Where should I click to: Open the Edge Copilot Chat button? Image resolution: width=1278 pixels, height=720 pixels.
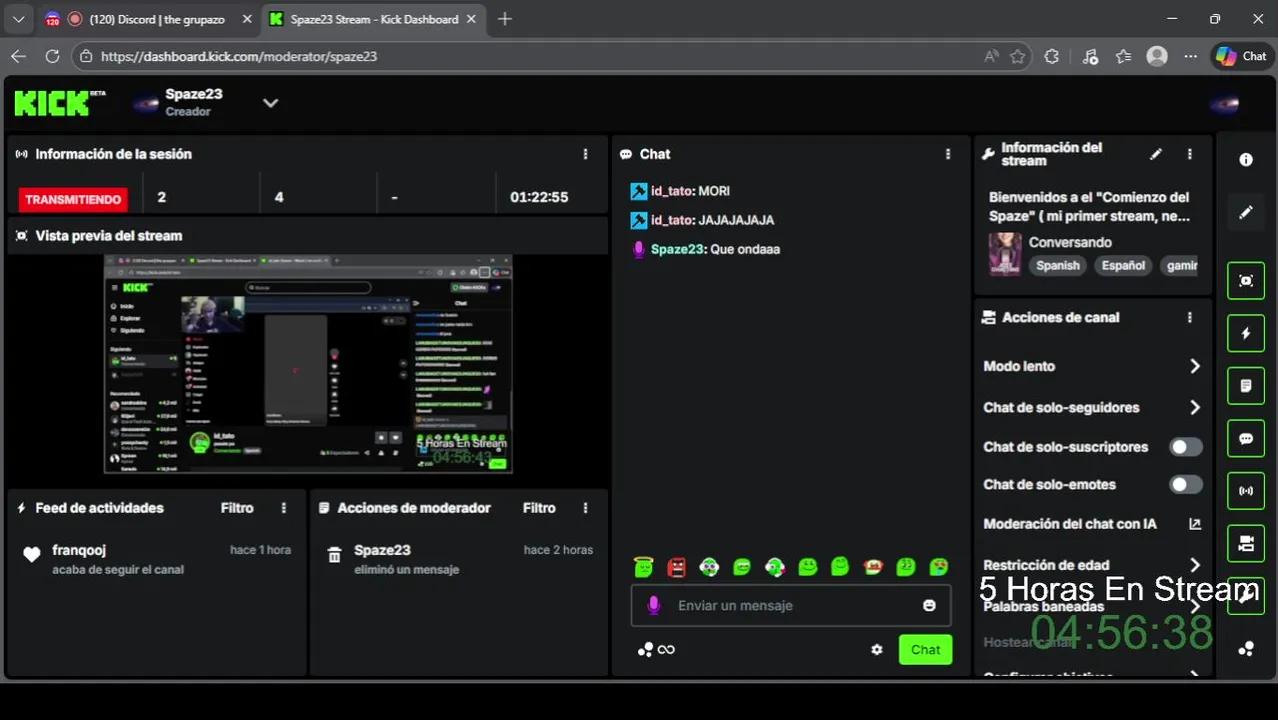1241,56
